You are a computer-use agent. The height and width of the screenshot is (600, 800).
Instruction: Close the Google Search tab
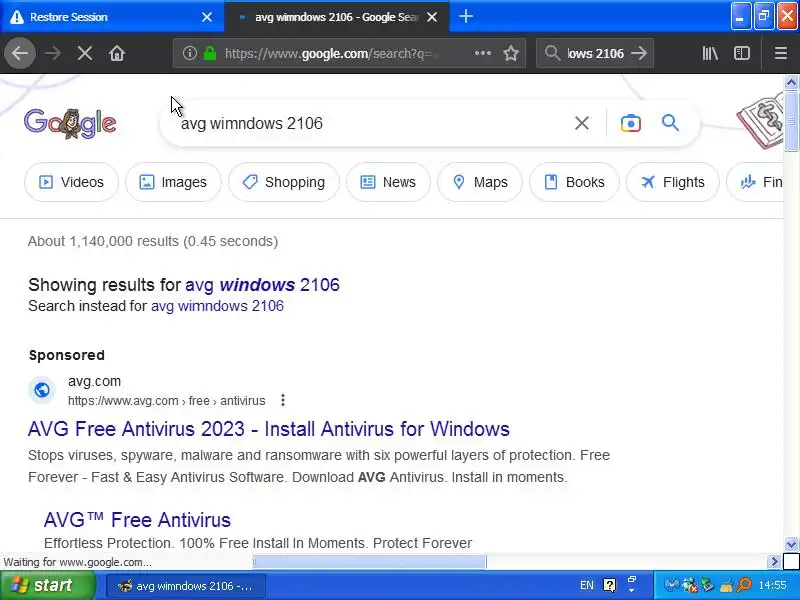click(x=432, y=17)
